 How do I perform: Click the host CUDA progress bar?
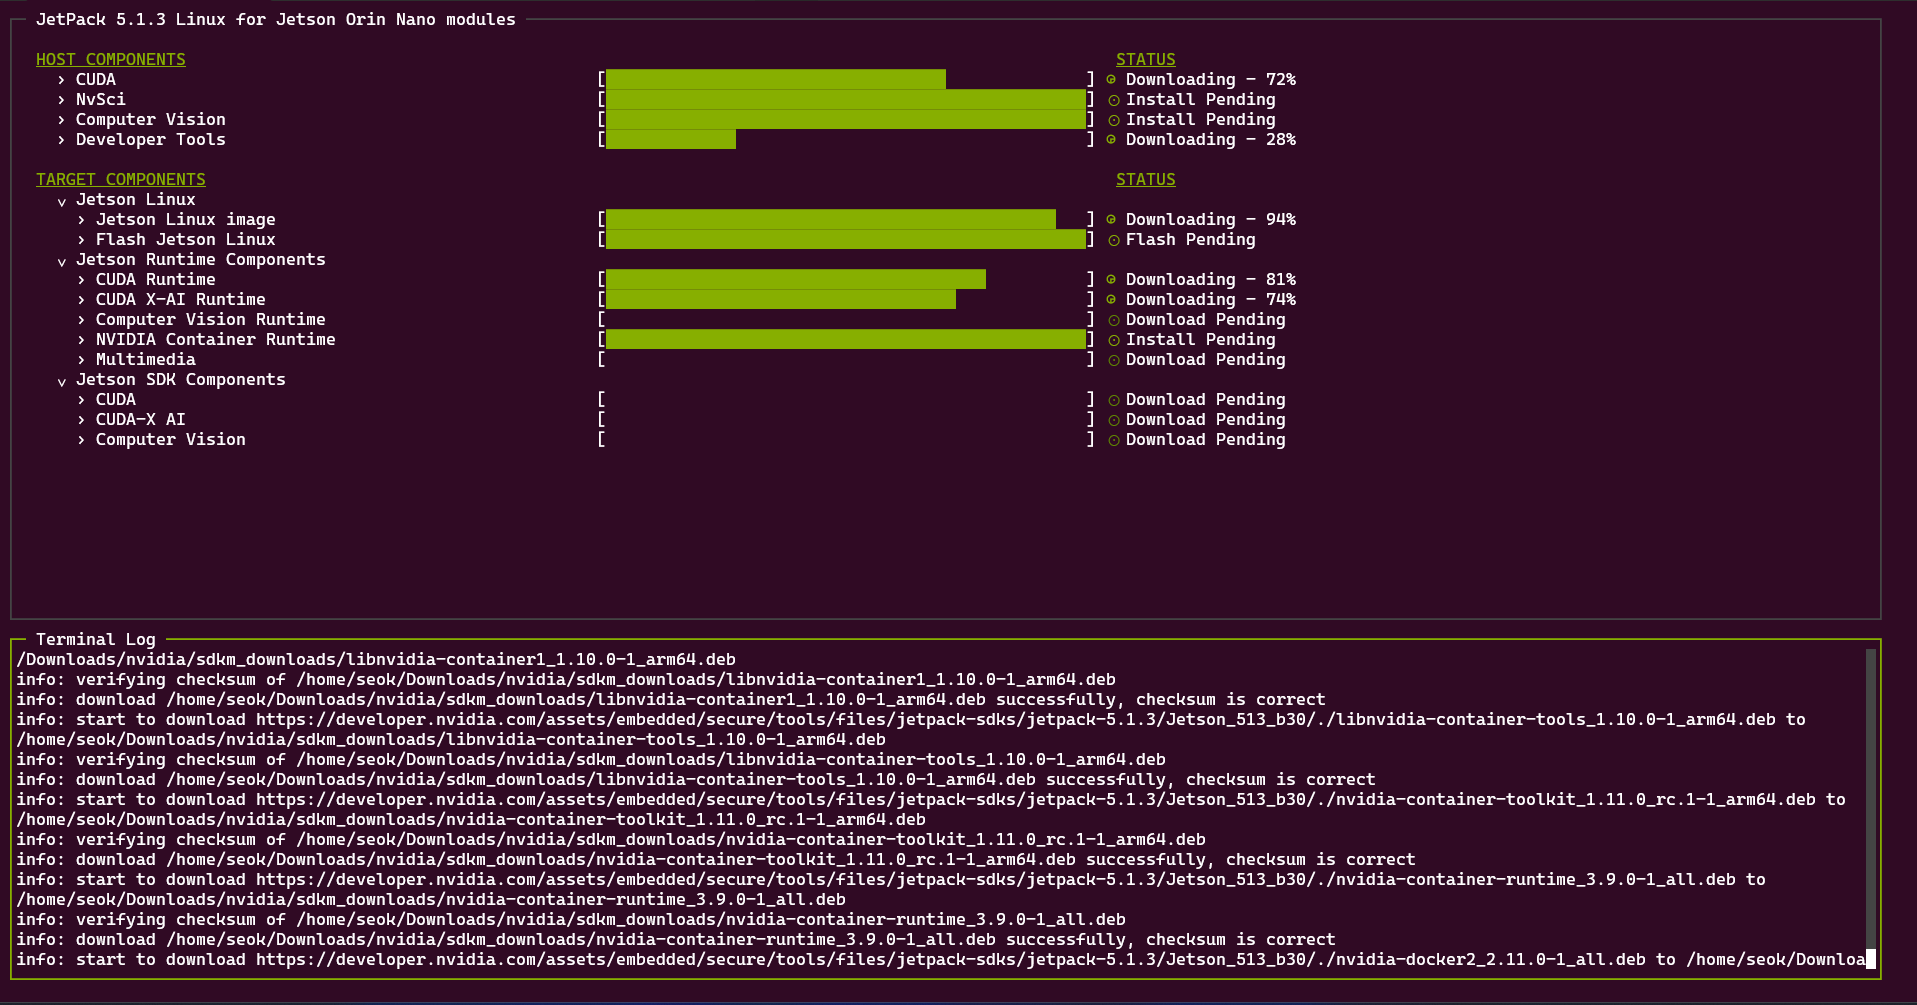846,79
